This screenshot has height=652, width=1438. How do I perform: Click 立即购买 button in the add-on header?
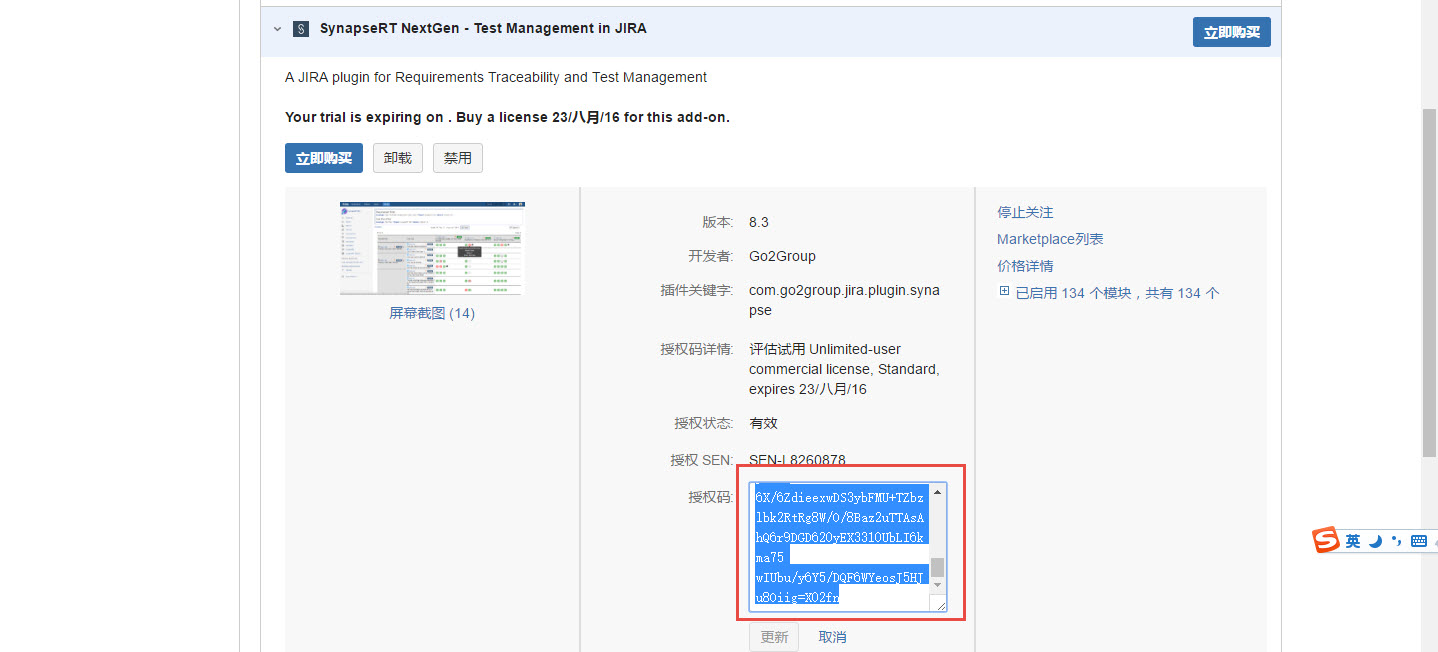pyautogui.click(x=1231, y=32)
